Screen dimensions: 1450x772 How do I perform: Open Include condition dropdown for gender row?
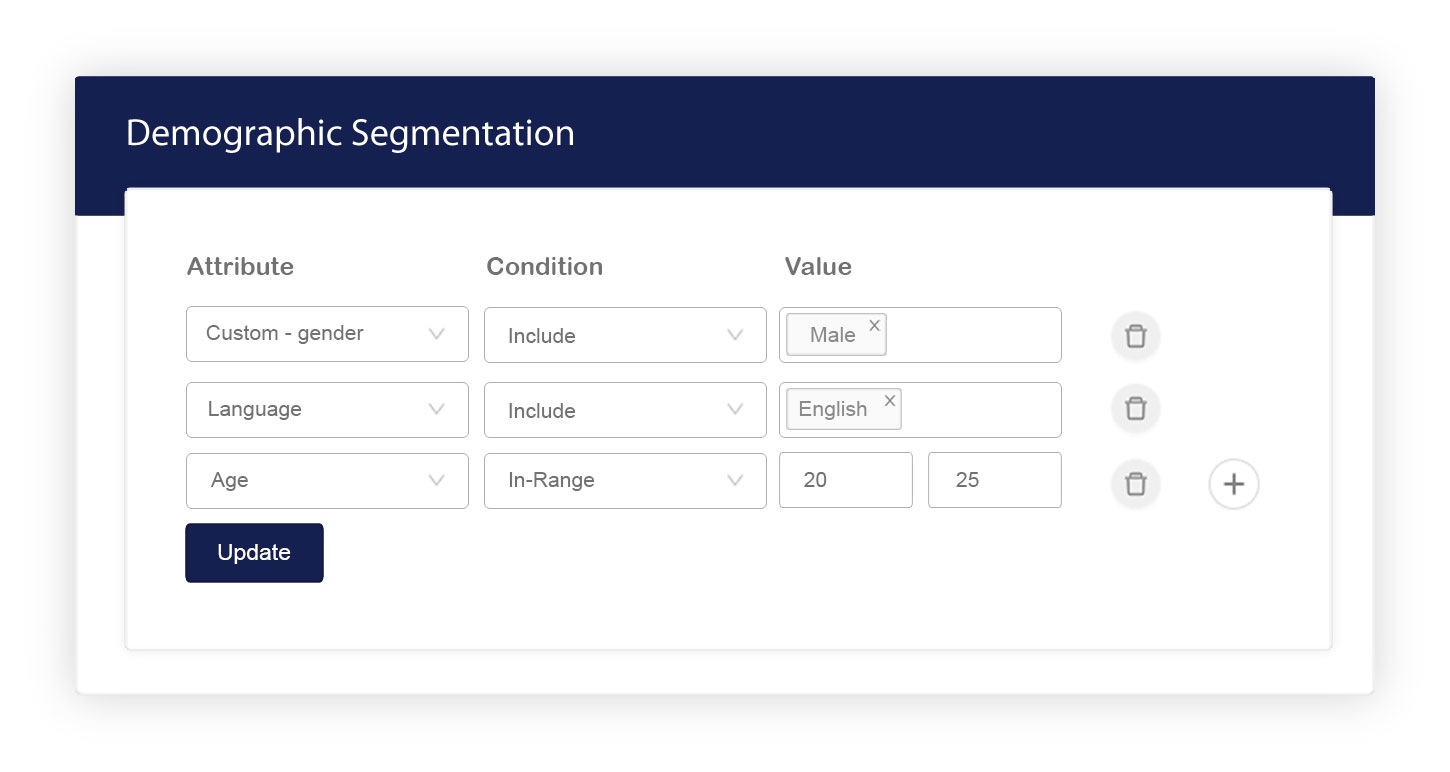[625, 335]
